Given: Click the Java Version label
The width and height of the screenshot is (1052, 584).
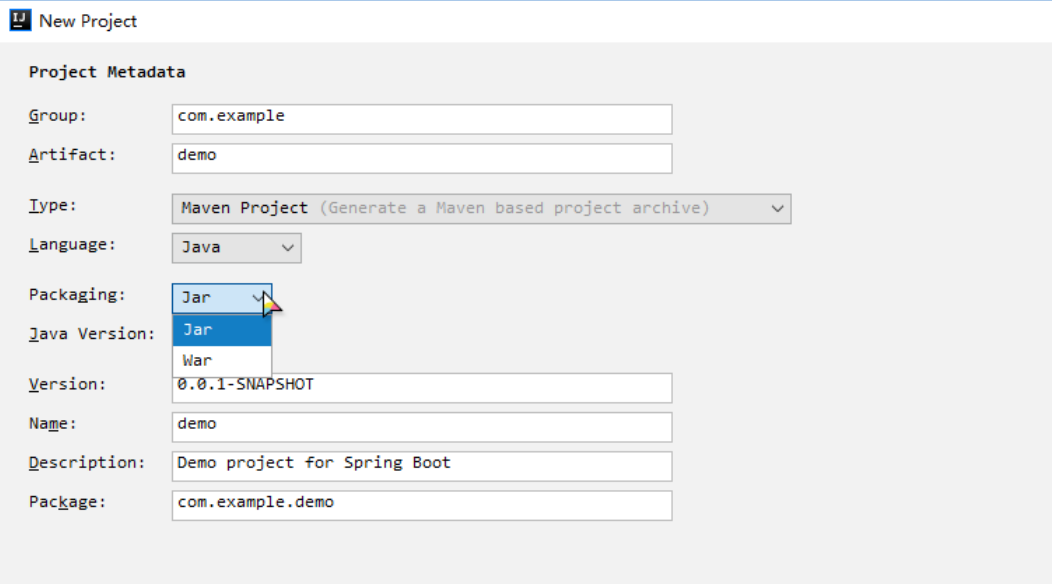Looking at the screenshot, I should 91,334.
